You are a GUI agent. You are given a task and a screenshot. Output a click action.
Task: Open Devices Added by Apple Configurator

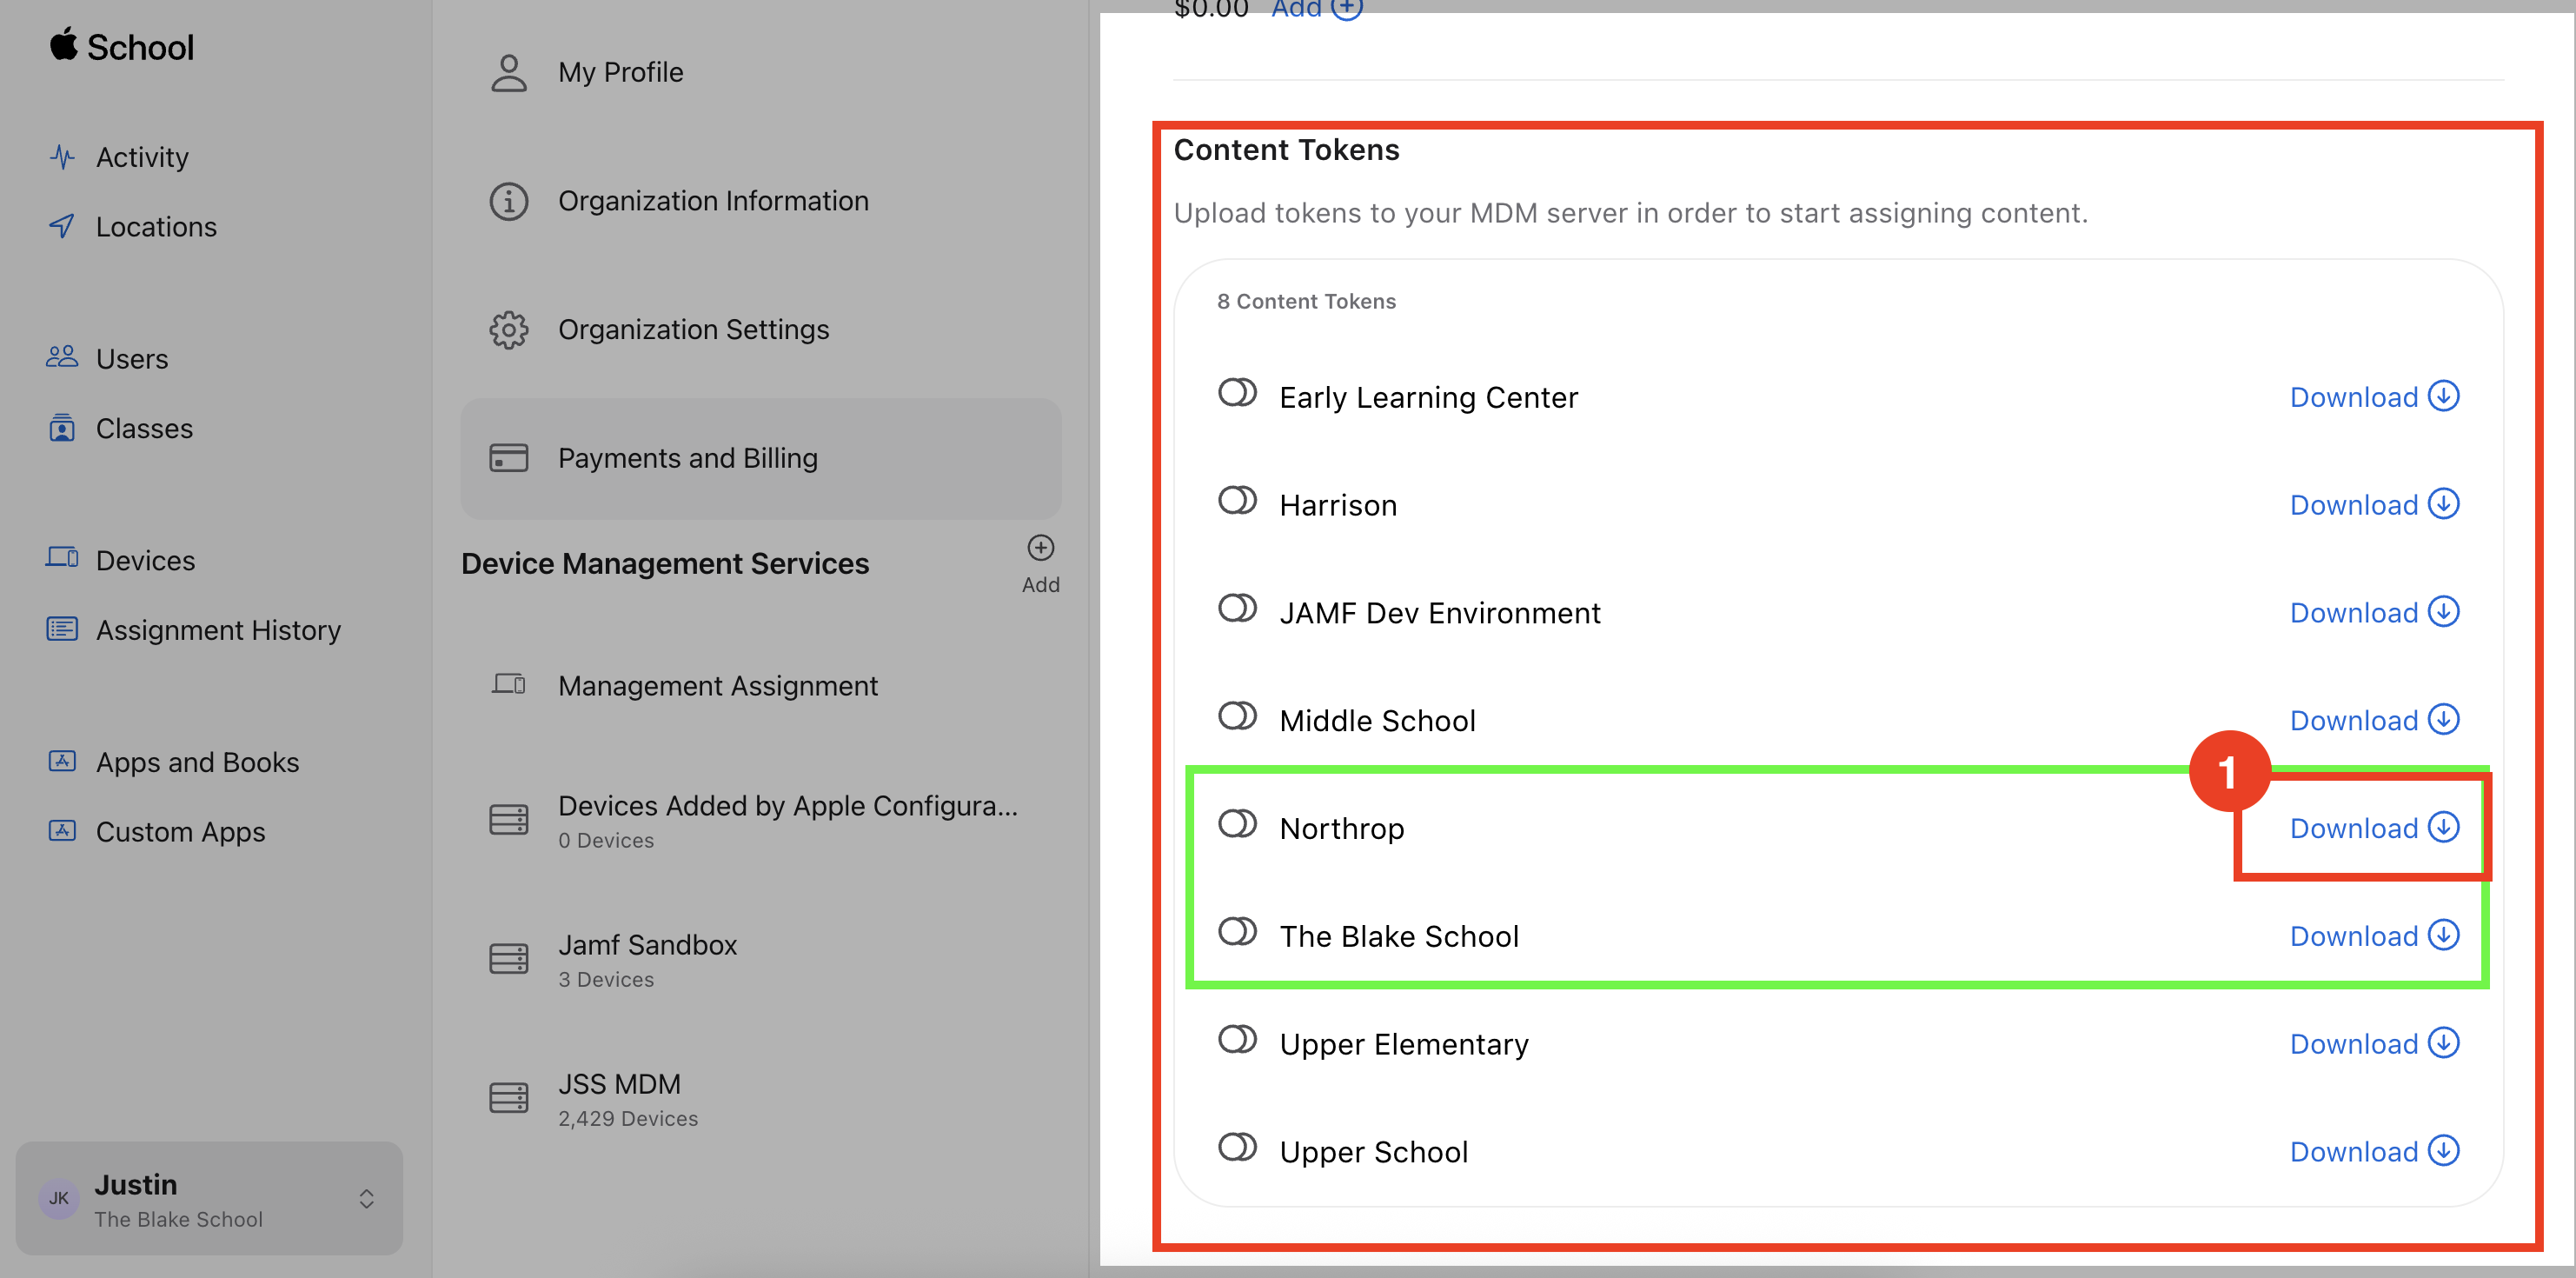761,821
